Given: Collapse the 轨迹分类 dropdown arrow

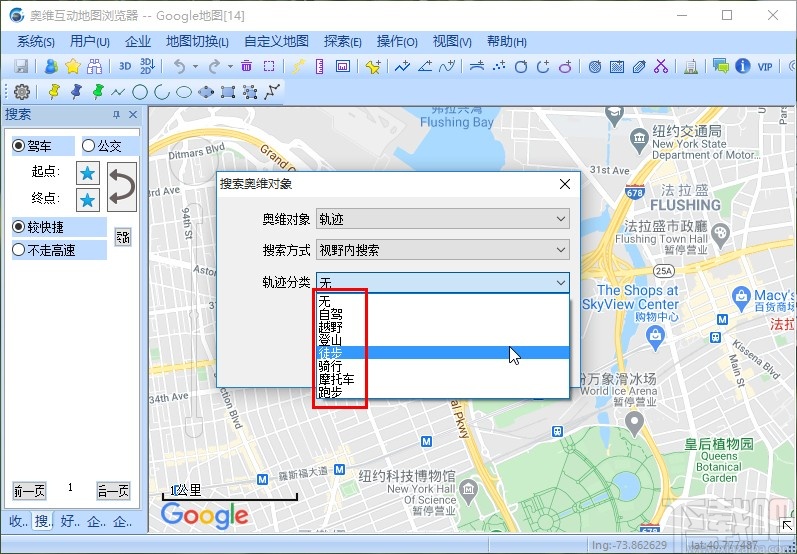Looking at the screenshot, I should (x=561, y=283).
